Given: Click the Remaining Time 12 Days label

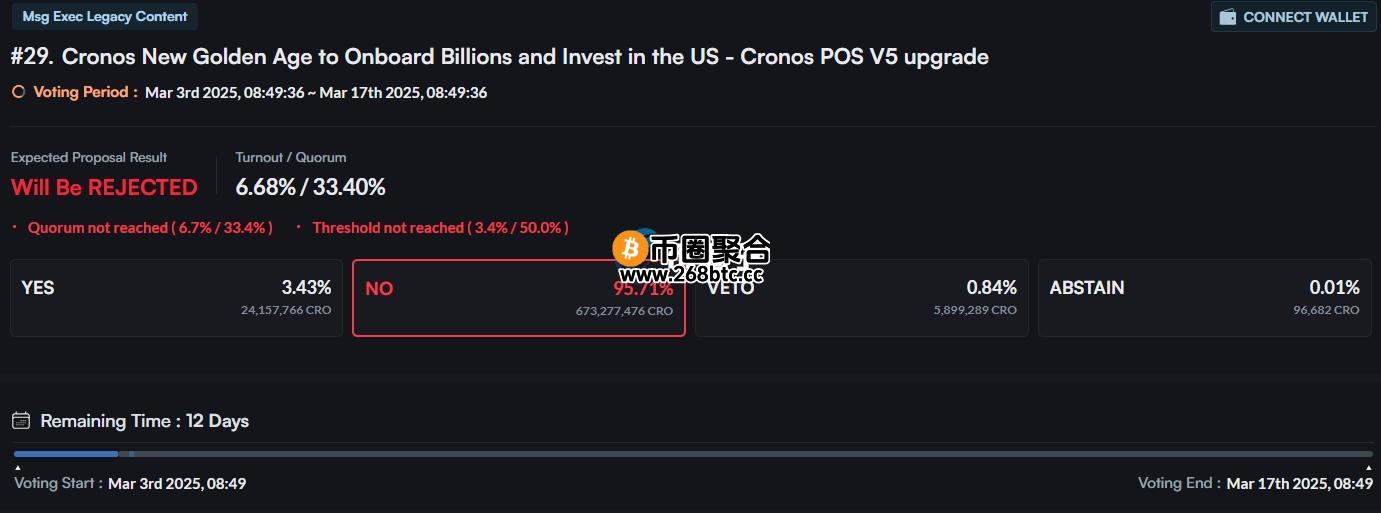Looking at the screenshot, I should click(x=144, y=421).
